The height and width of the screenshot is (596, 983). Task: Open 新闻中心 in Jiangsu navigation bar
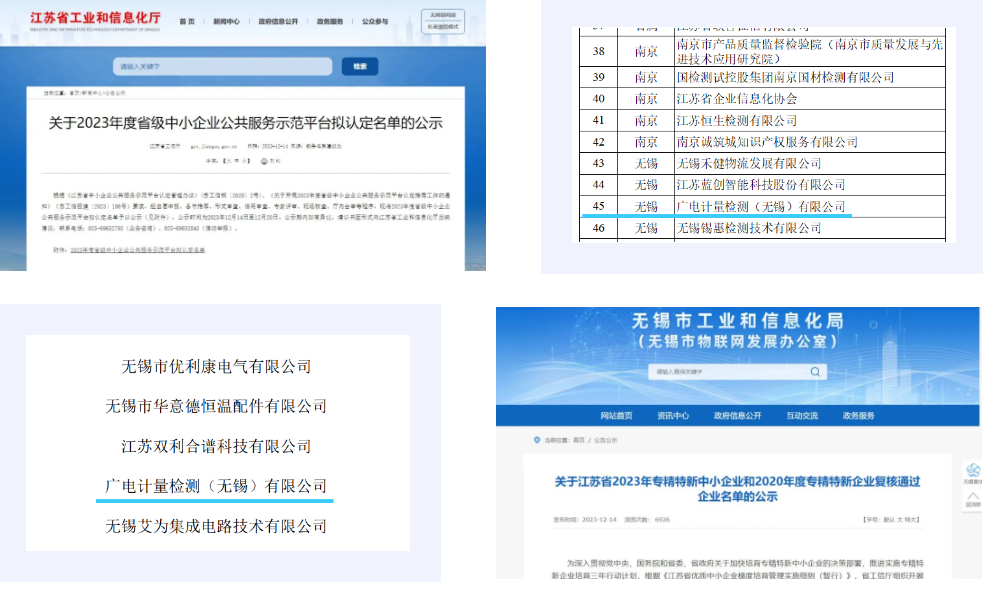pos(227,21)
